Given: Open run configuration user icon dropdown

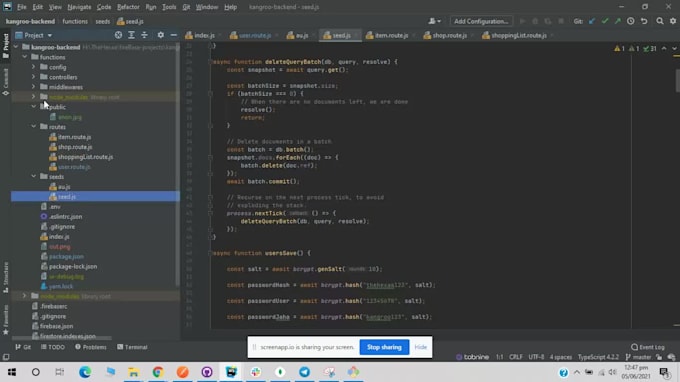Looking at the screenshot, I should pos(434,21).
